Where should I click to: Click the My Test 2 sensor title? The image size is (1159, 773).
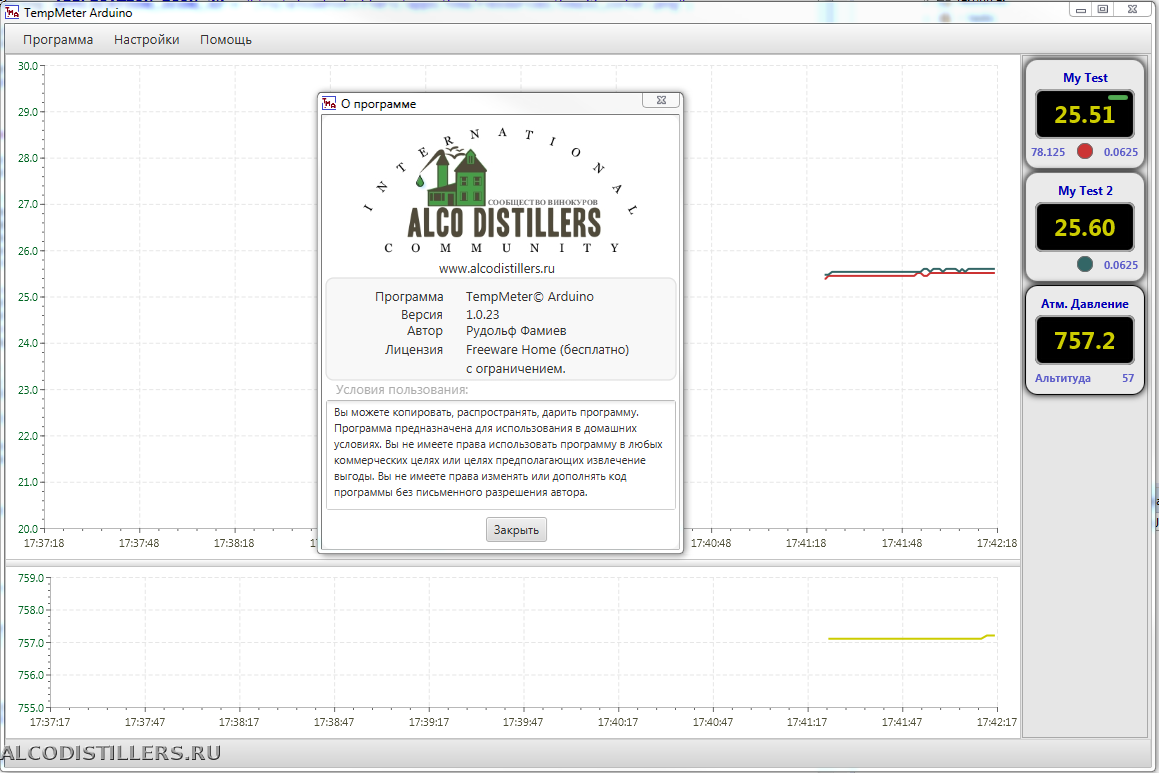pos(1085,191)
